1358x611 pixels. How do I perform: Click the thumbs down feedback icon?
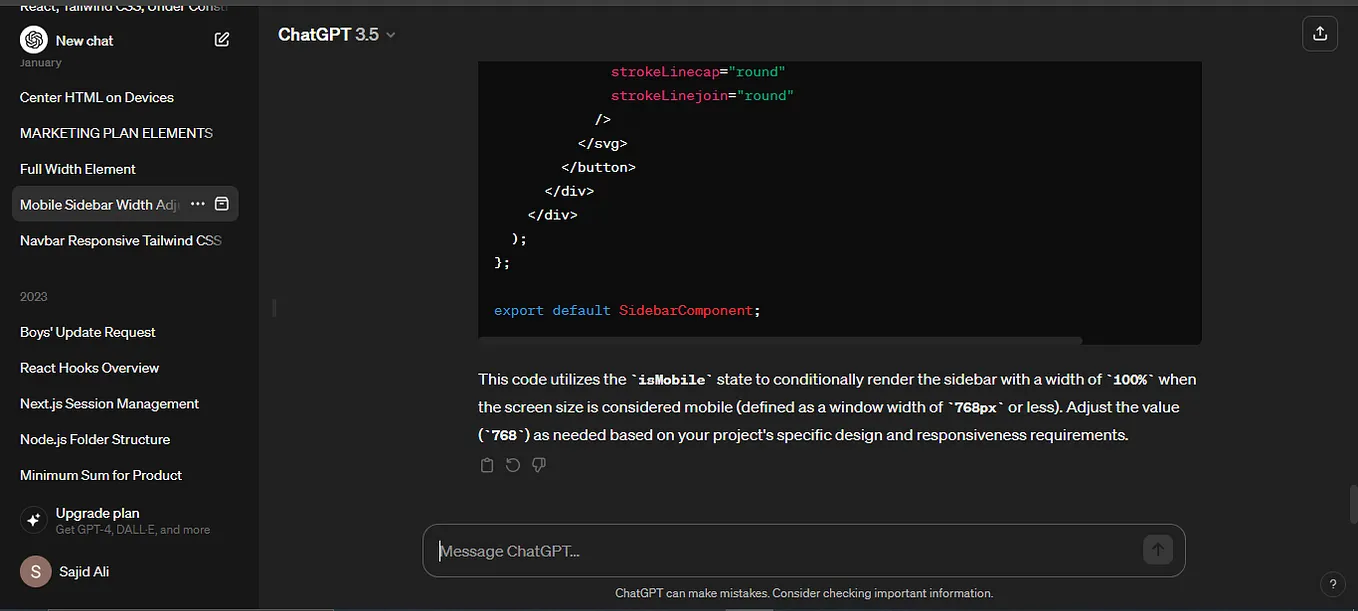click(x=539, y=465)
